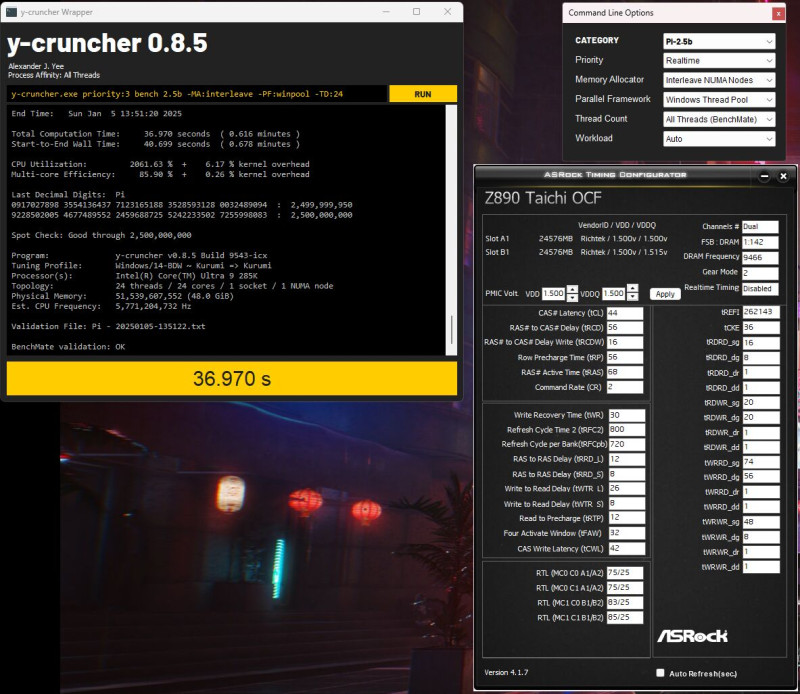Select the tCKE field showing 36
Image resolution: width=800 pixels, height=694 pixels.
click(761, 327)
